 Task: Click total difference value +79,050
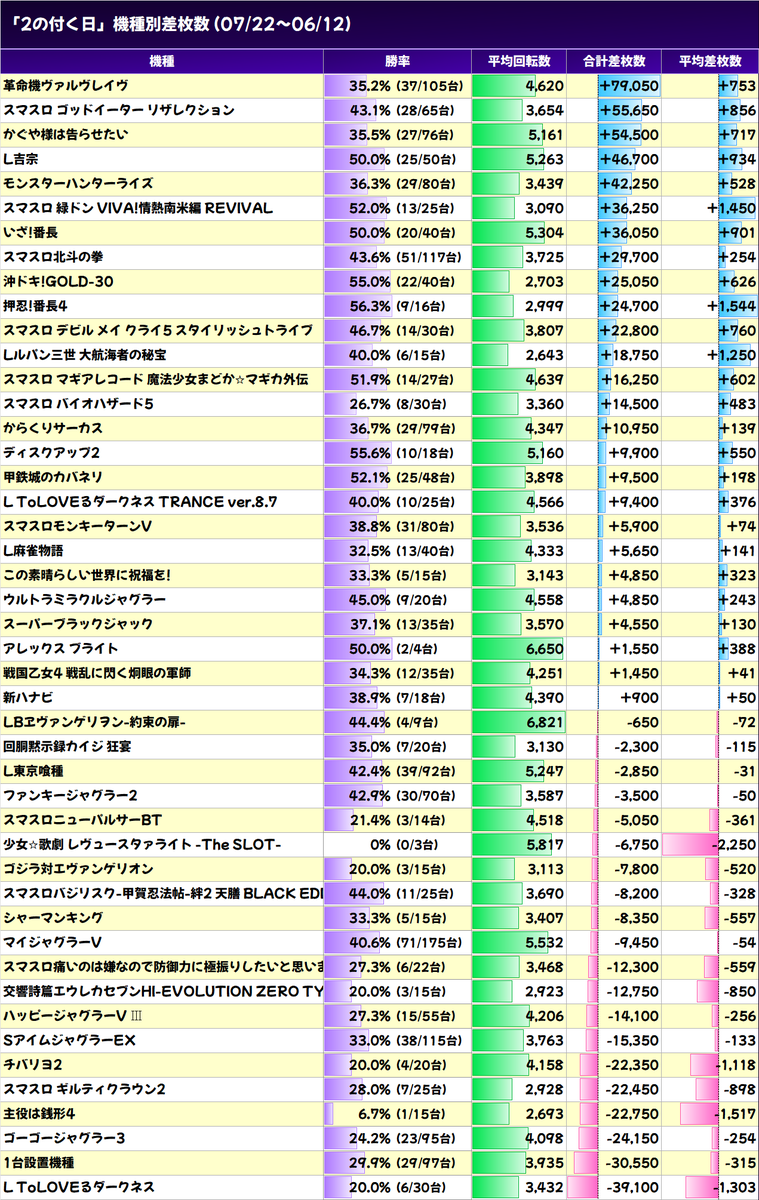(628, 86)
